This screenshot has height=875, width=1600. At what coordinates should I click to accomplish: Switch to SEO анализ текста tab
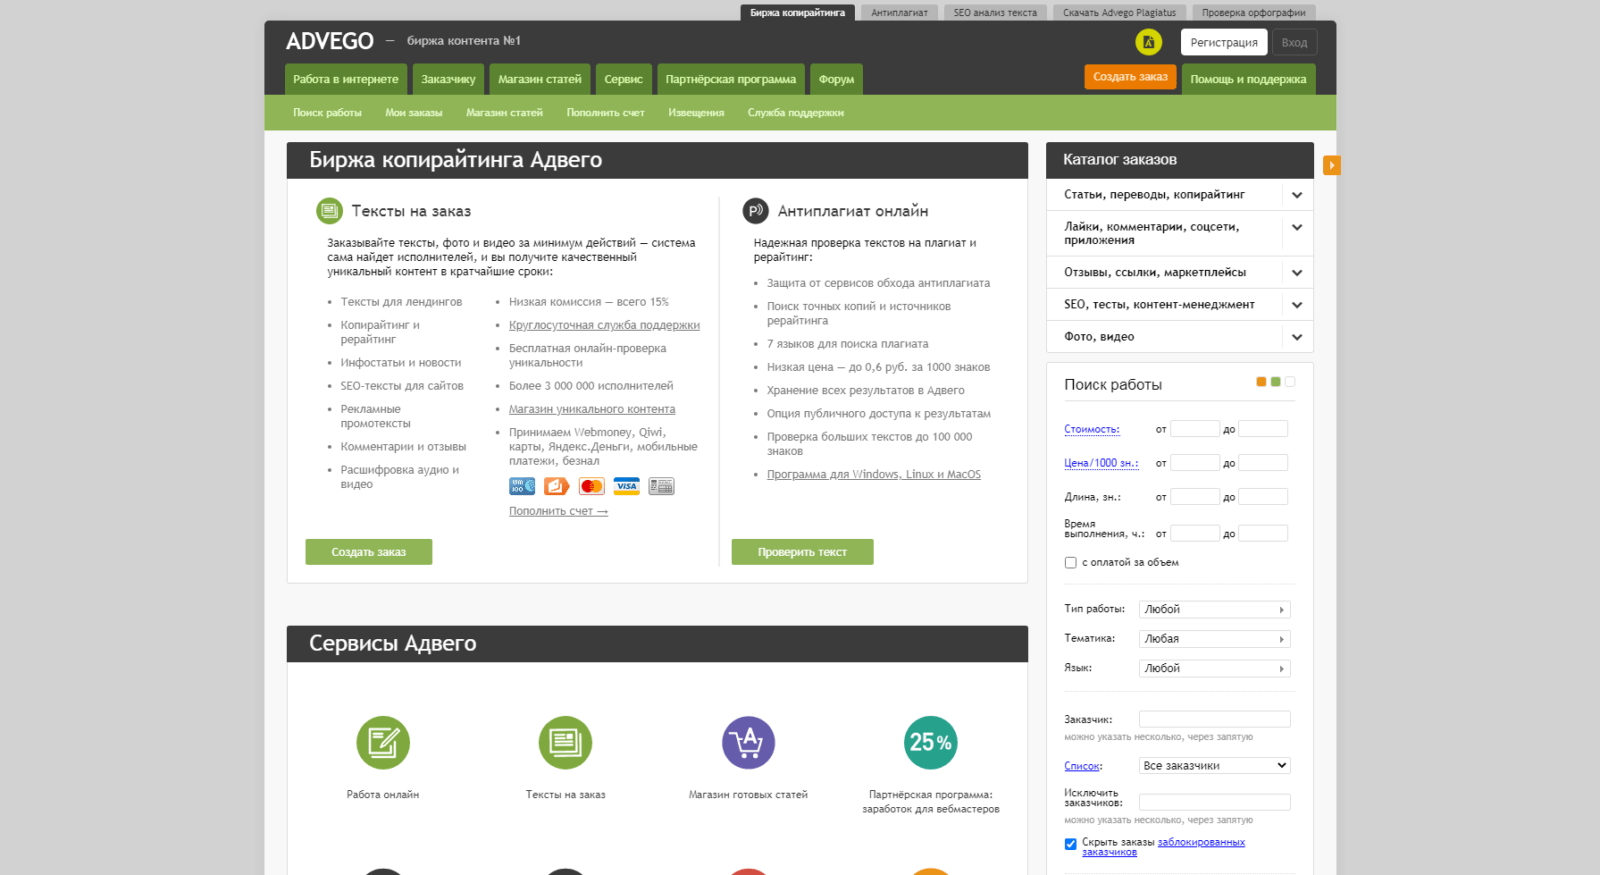(x=995, y=13)
